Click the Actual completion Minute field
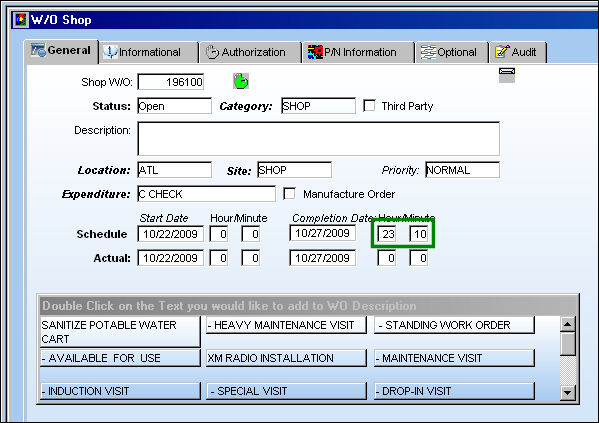 419,258
